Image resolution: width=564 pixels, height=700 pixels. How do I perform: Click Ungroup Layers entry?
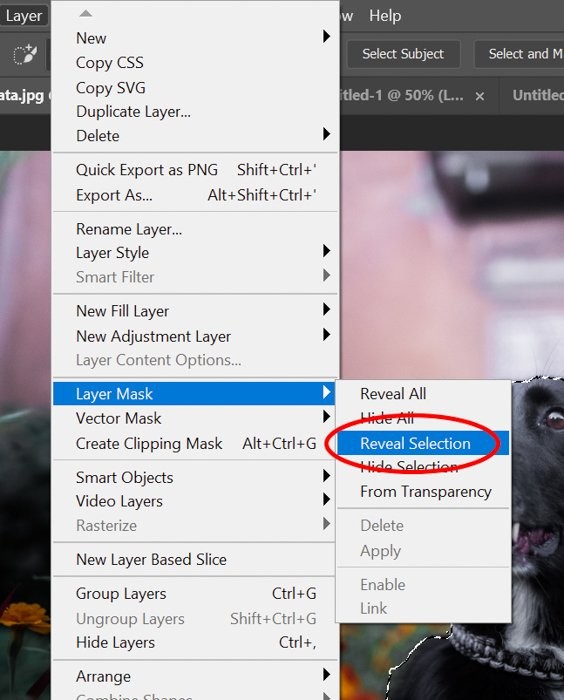click(x=194, y=619)
